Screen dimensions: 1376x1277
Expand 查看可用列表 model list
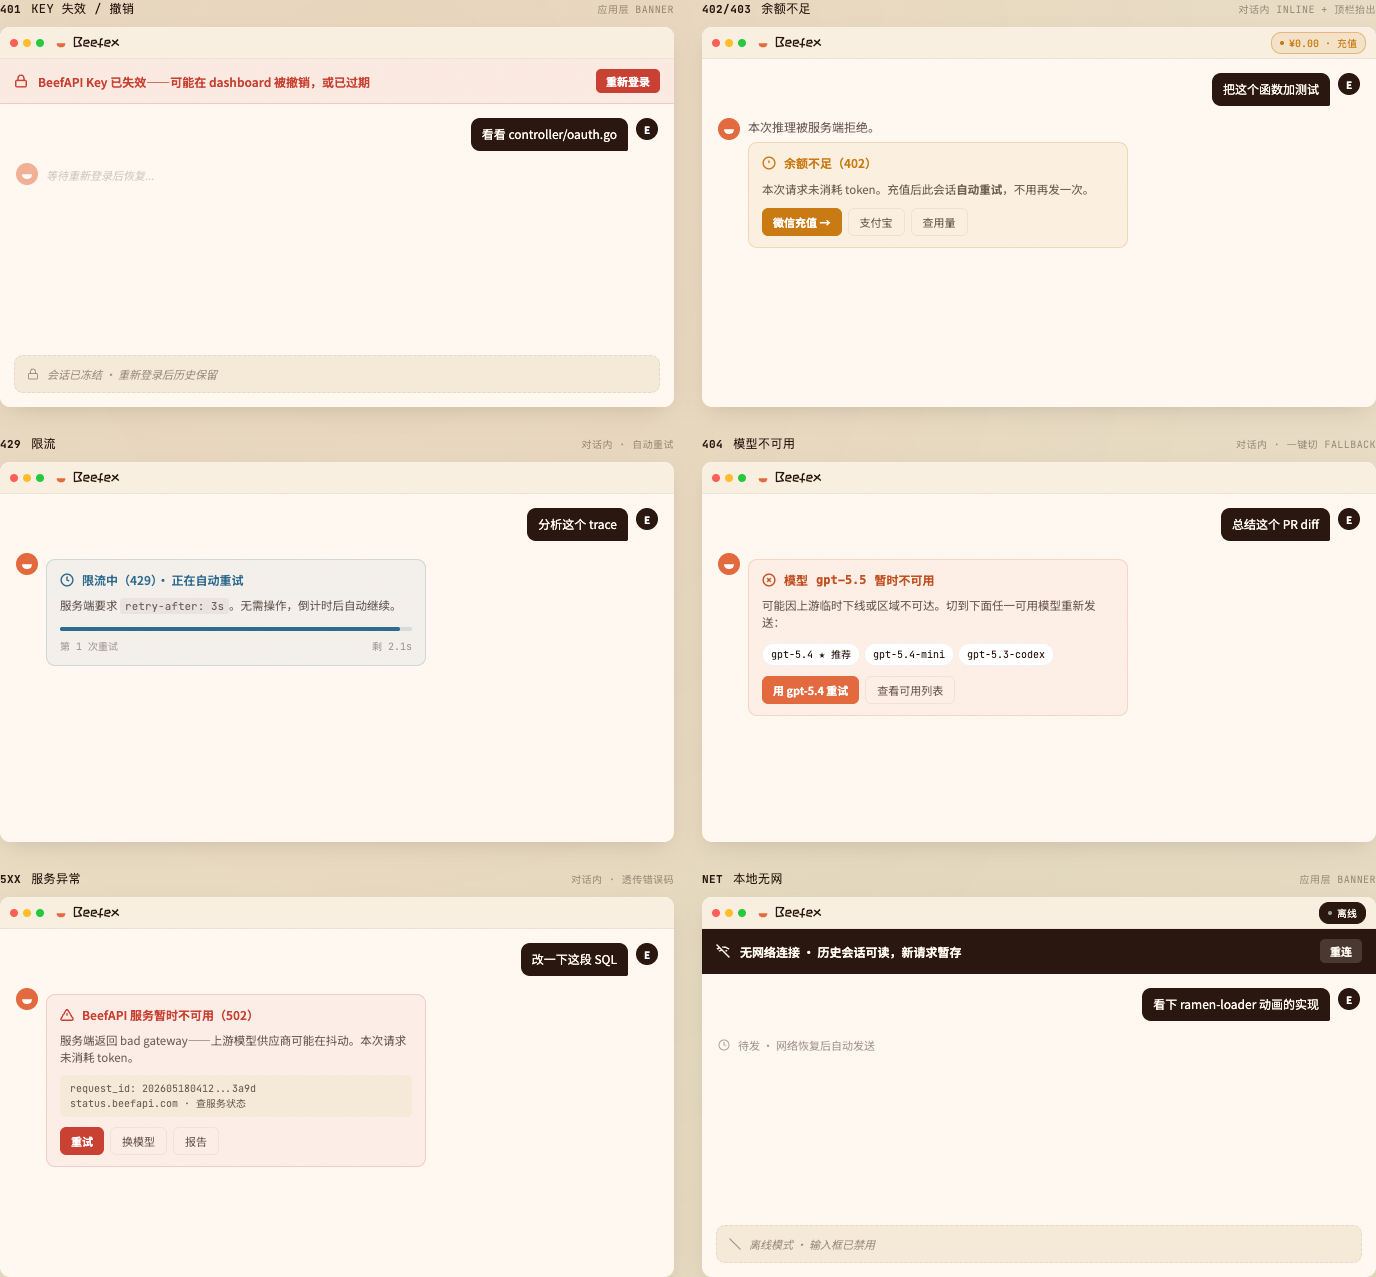(910, 691)
